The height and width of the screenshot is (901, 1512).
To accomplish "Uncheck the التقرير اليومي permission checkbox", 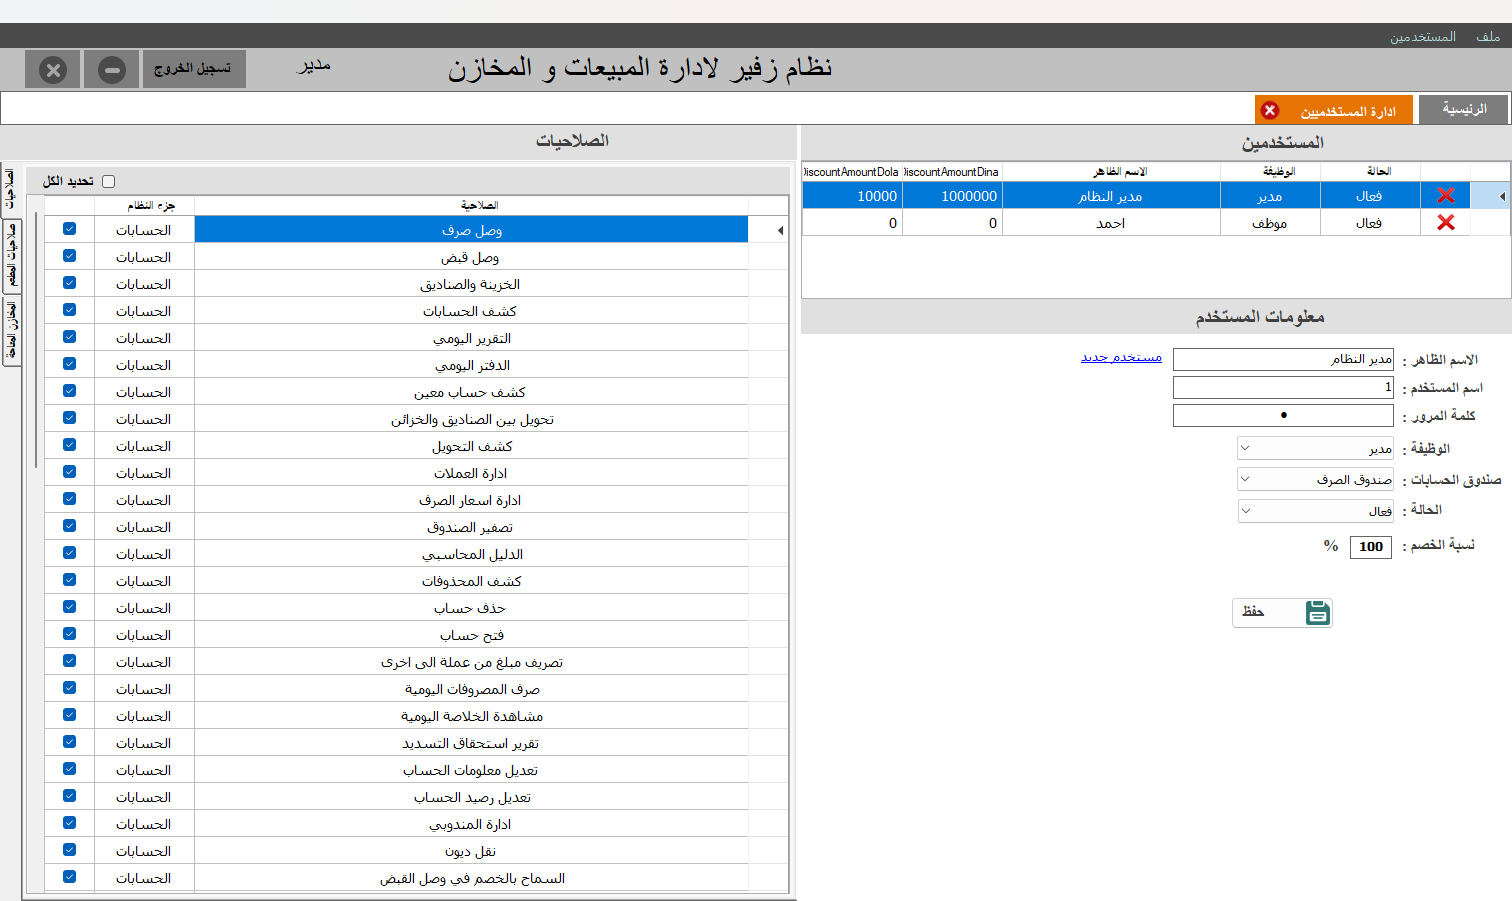I will pyautogui.click(x=69, y=337).
